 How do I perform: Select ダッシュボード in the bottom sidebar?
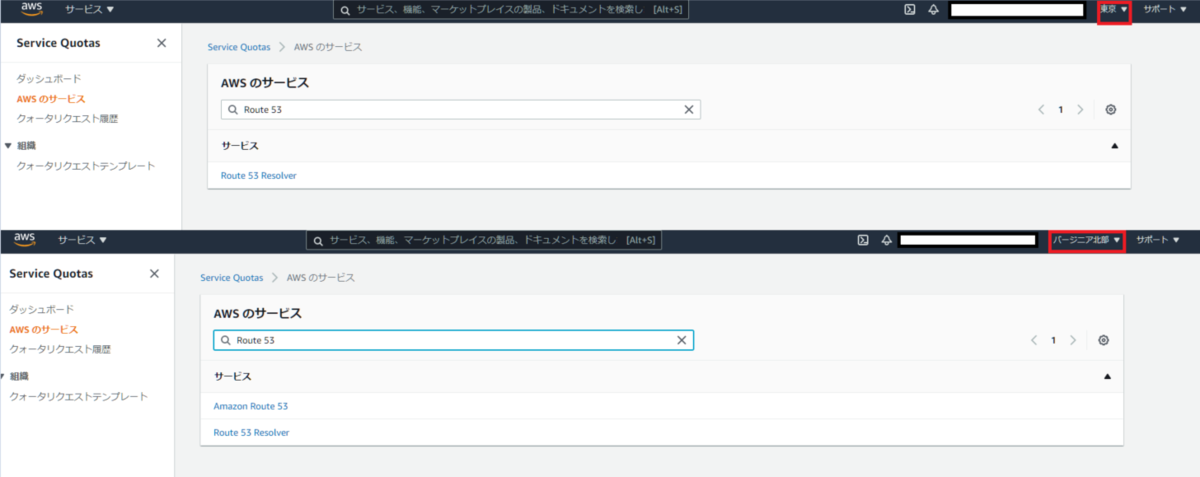click(x=42, y=309)
